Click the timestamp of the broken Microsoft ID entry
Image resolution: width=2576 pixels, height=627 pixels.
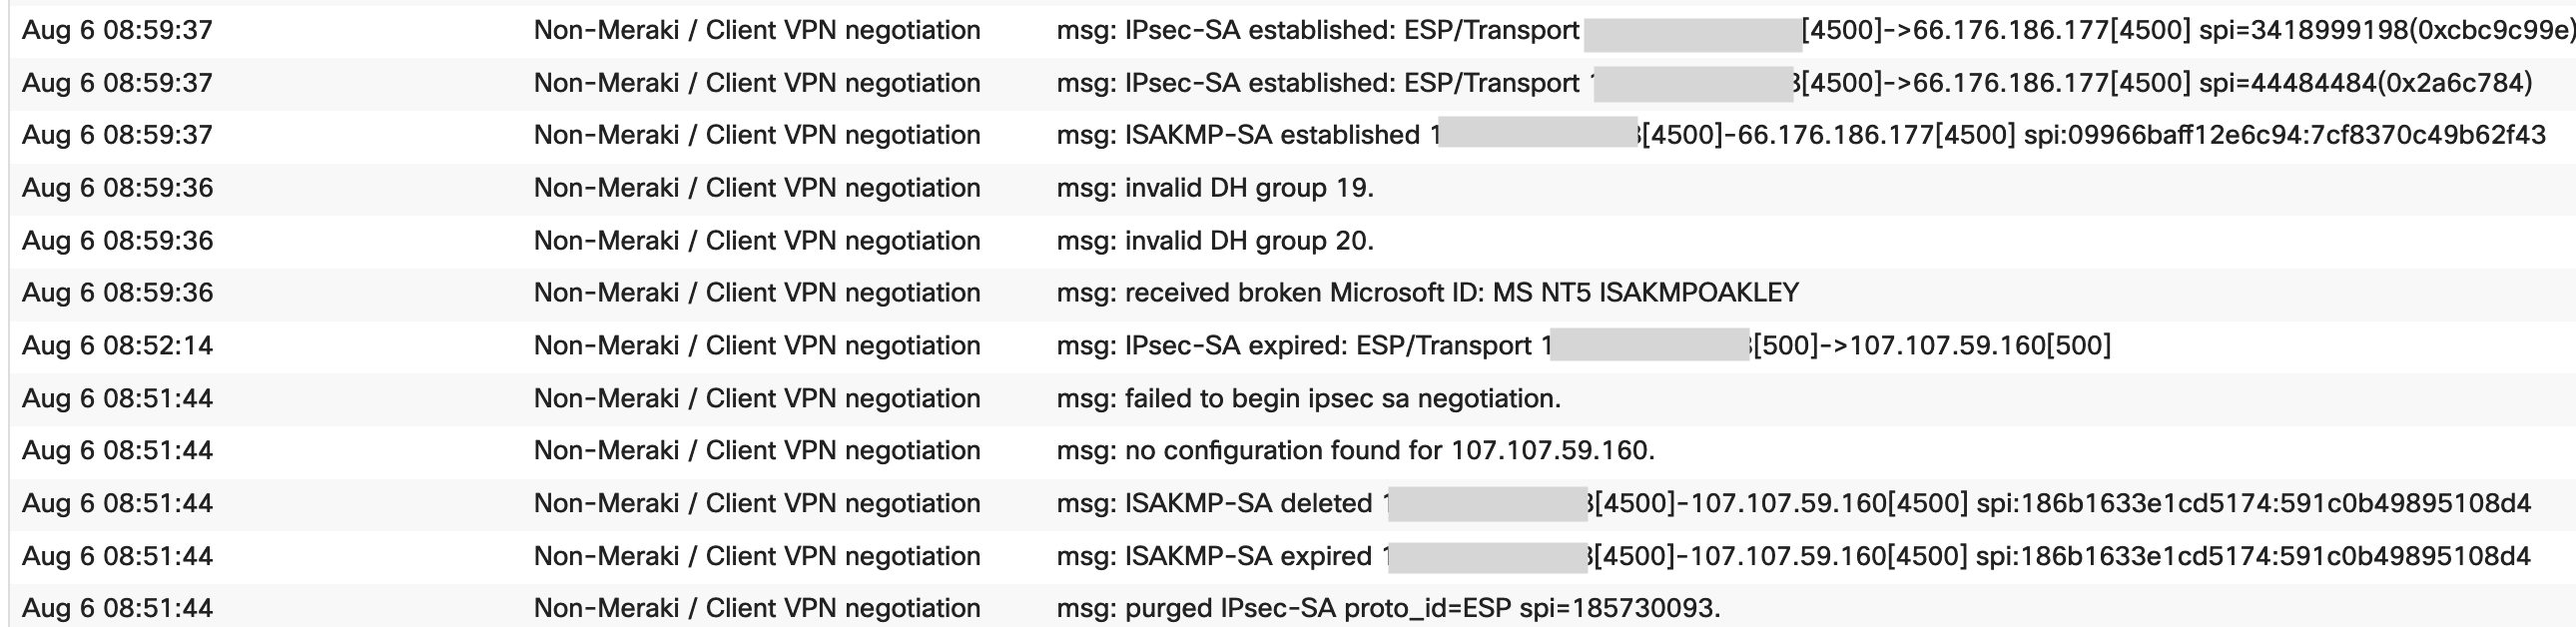118,293
